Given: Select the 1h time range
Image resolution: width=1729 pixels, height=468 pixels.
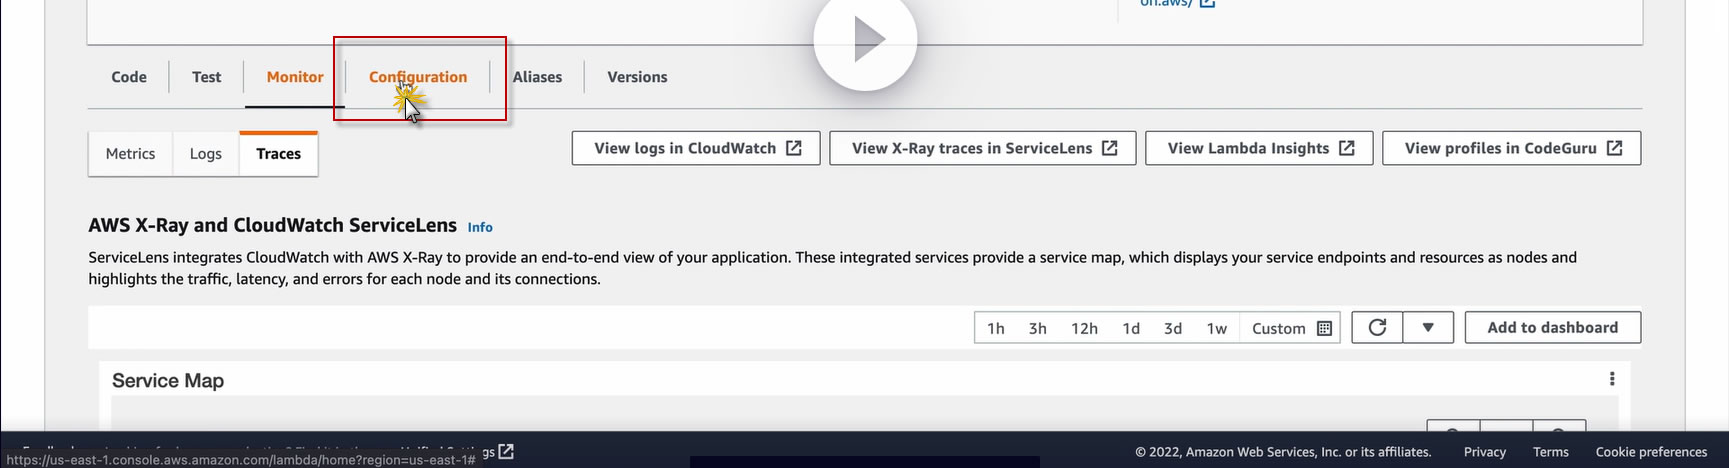Looking at the screenshot, I should pyautogui.click(x=996, y=328).
